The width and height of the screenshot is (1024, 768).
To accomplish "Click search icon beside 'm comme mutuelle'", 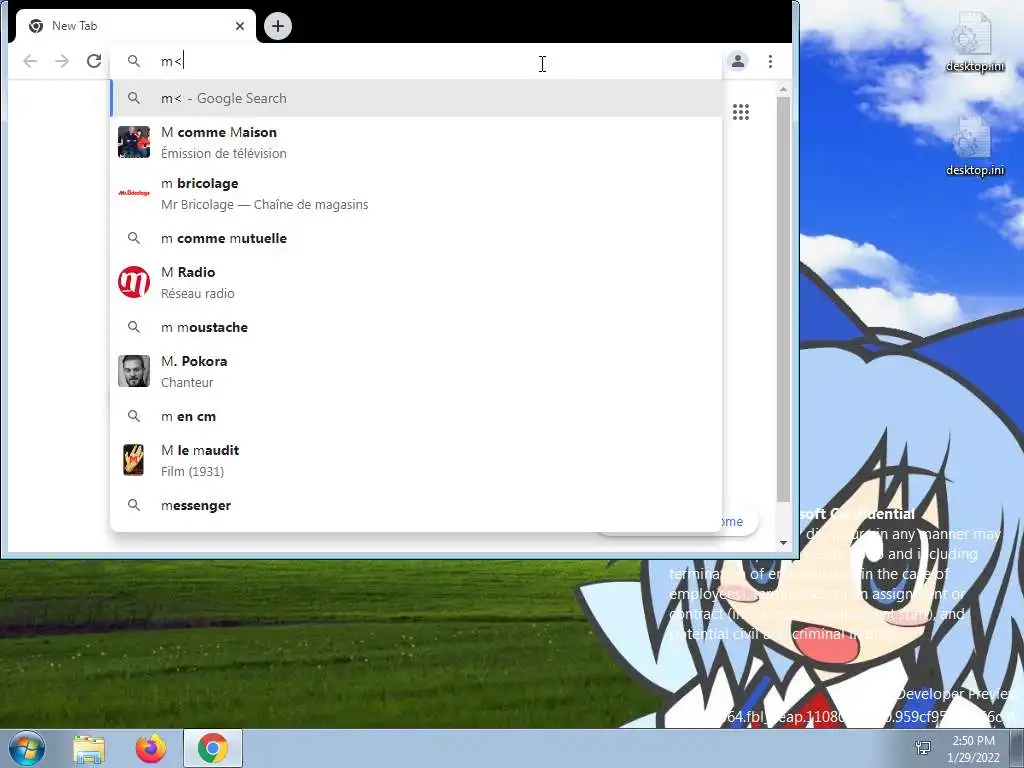I will (x=134, y=238).
